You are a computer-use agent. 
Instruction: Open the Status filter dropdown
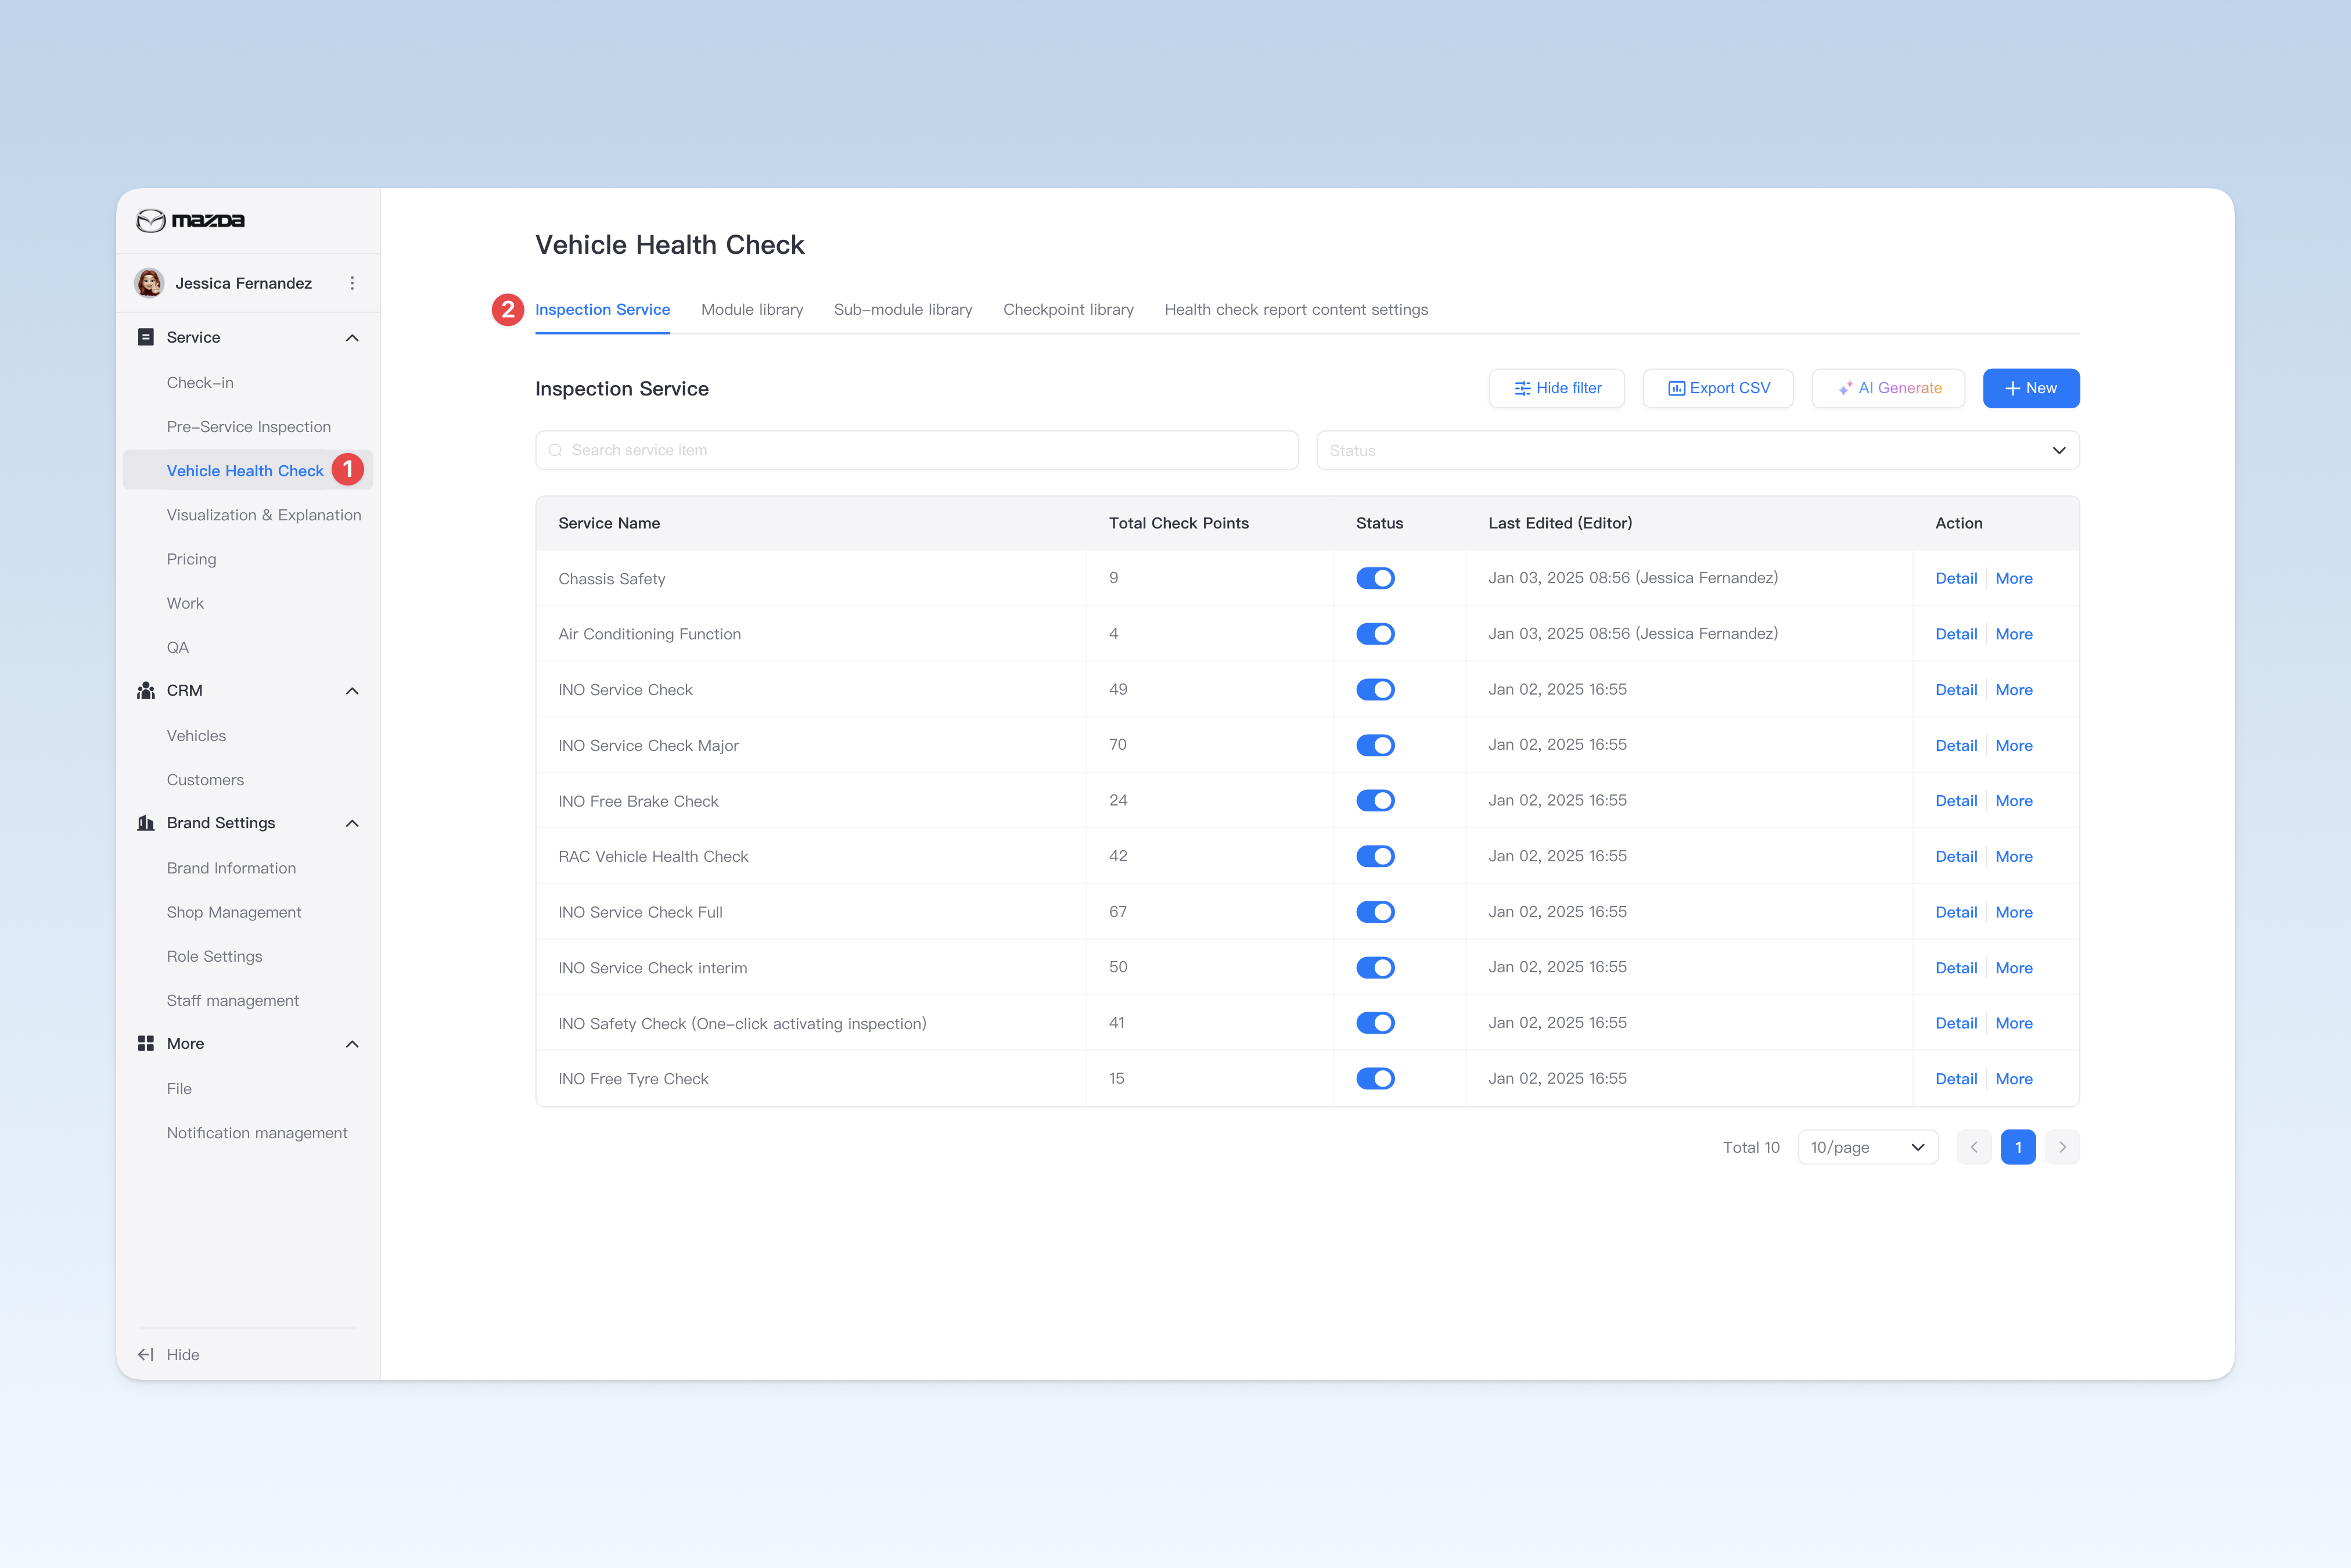(x=1698, y=450)
